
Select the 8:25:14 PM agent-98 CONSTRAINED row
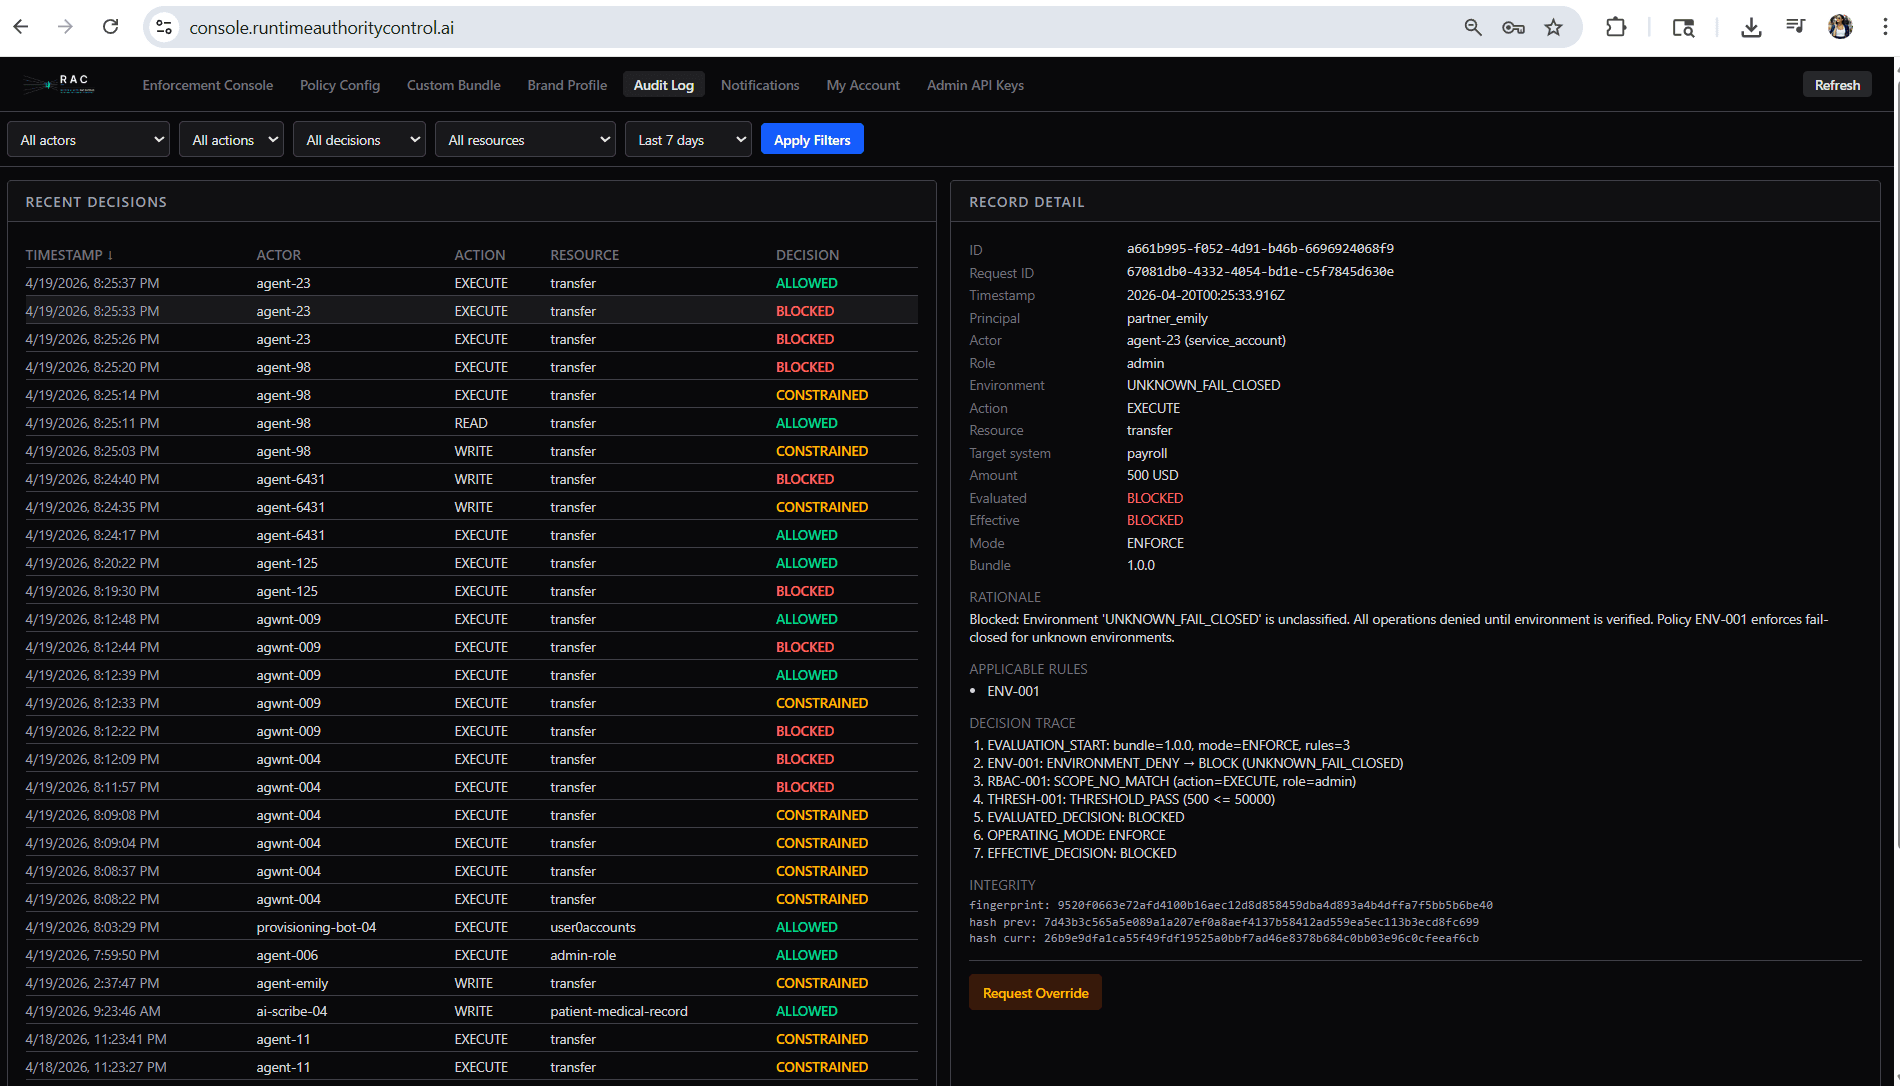pos(471,395)
